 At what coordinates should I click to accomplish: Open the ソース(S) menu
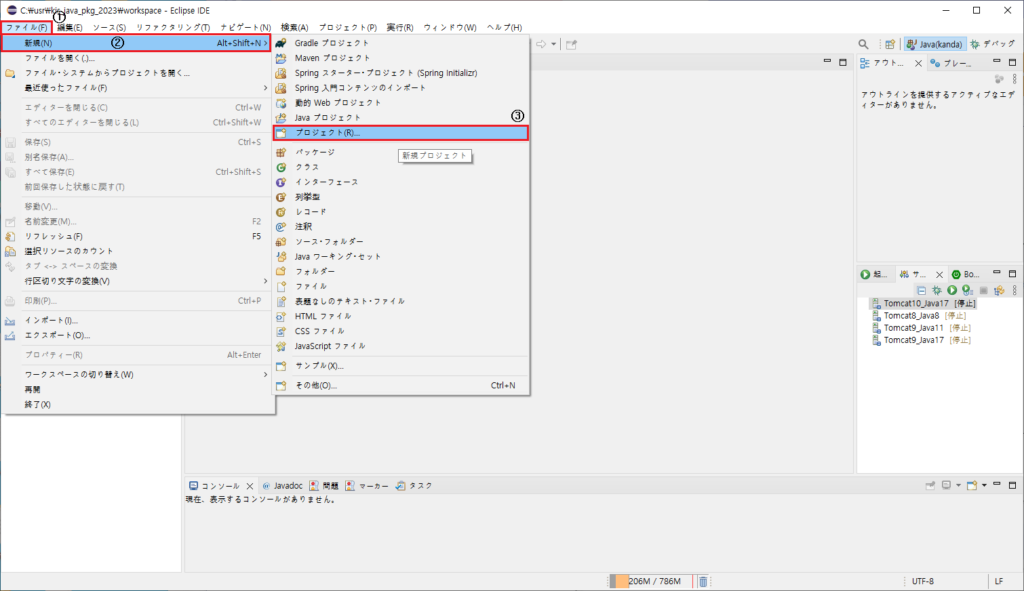pyautogui.click(x=109, y=27)
